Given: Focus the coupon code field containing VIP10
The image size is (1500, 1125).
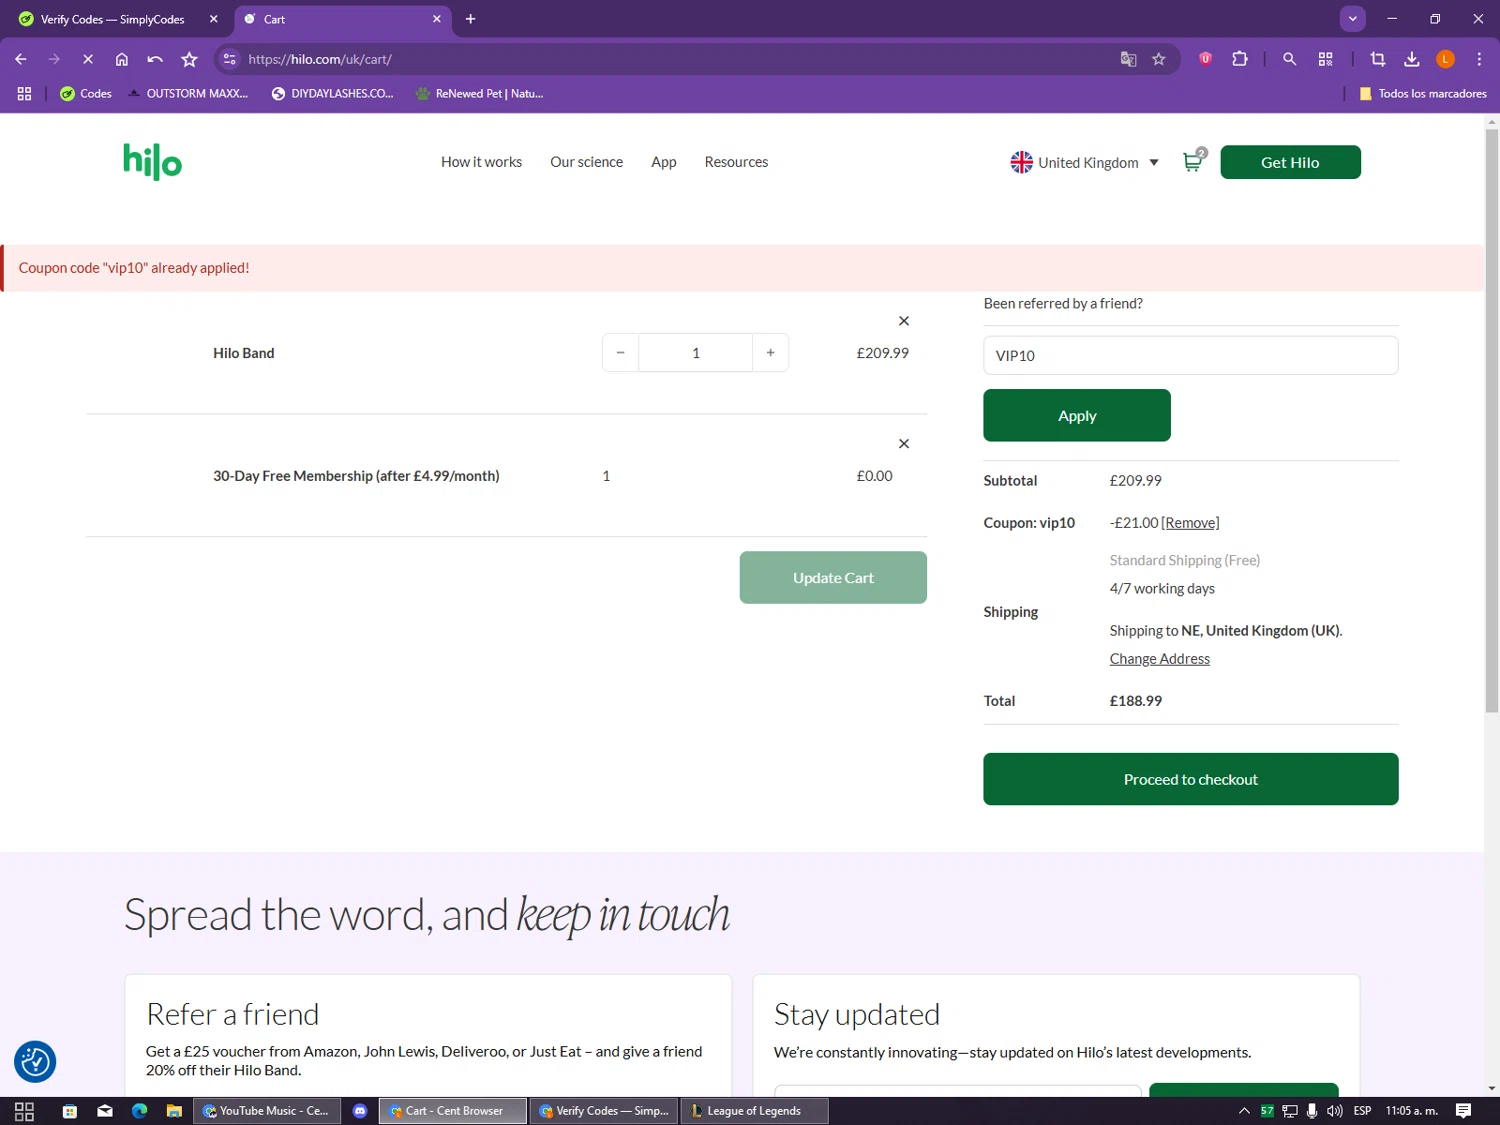Looking at the screenshot, I should pos(1190,355).
